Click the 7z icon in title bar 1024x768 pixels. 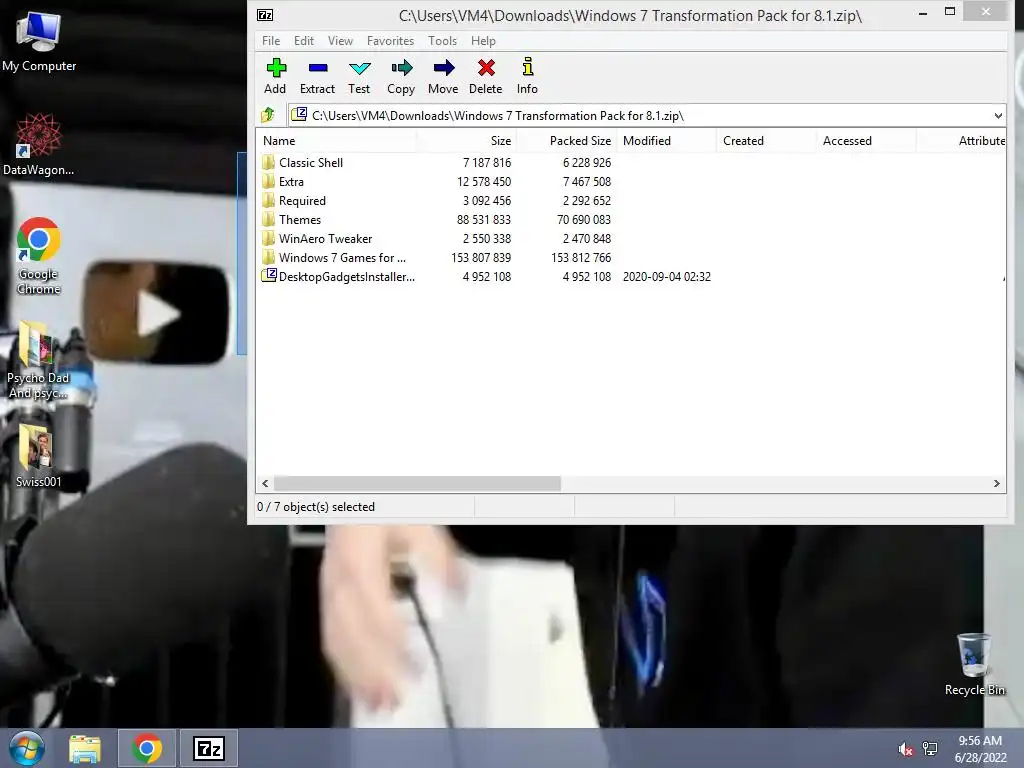265,15
